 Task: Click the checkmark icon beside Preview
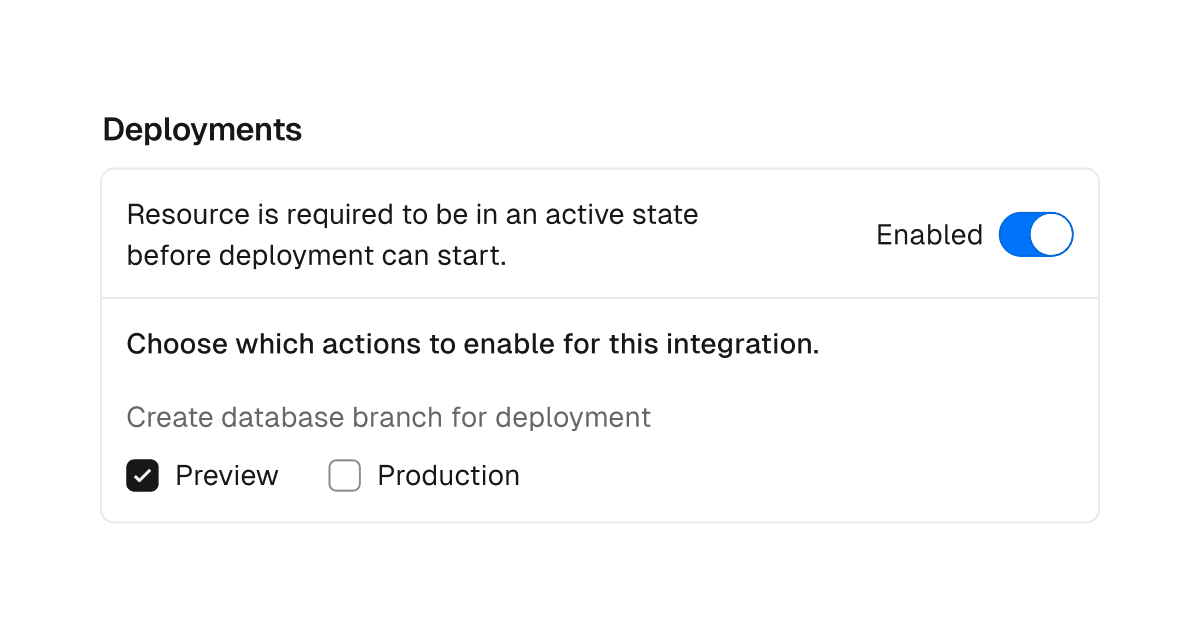pos(143,476)
